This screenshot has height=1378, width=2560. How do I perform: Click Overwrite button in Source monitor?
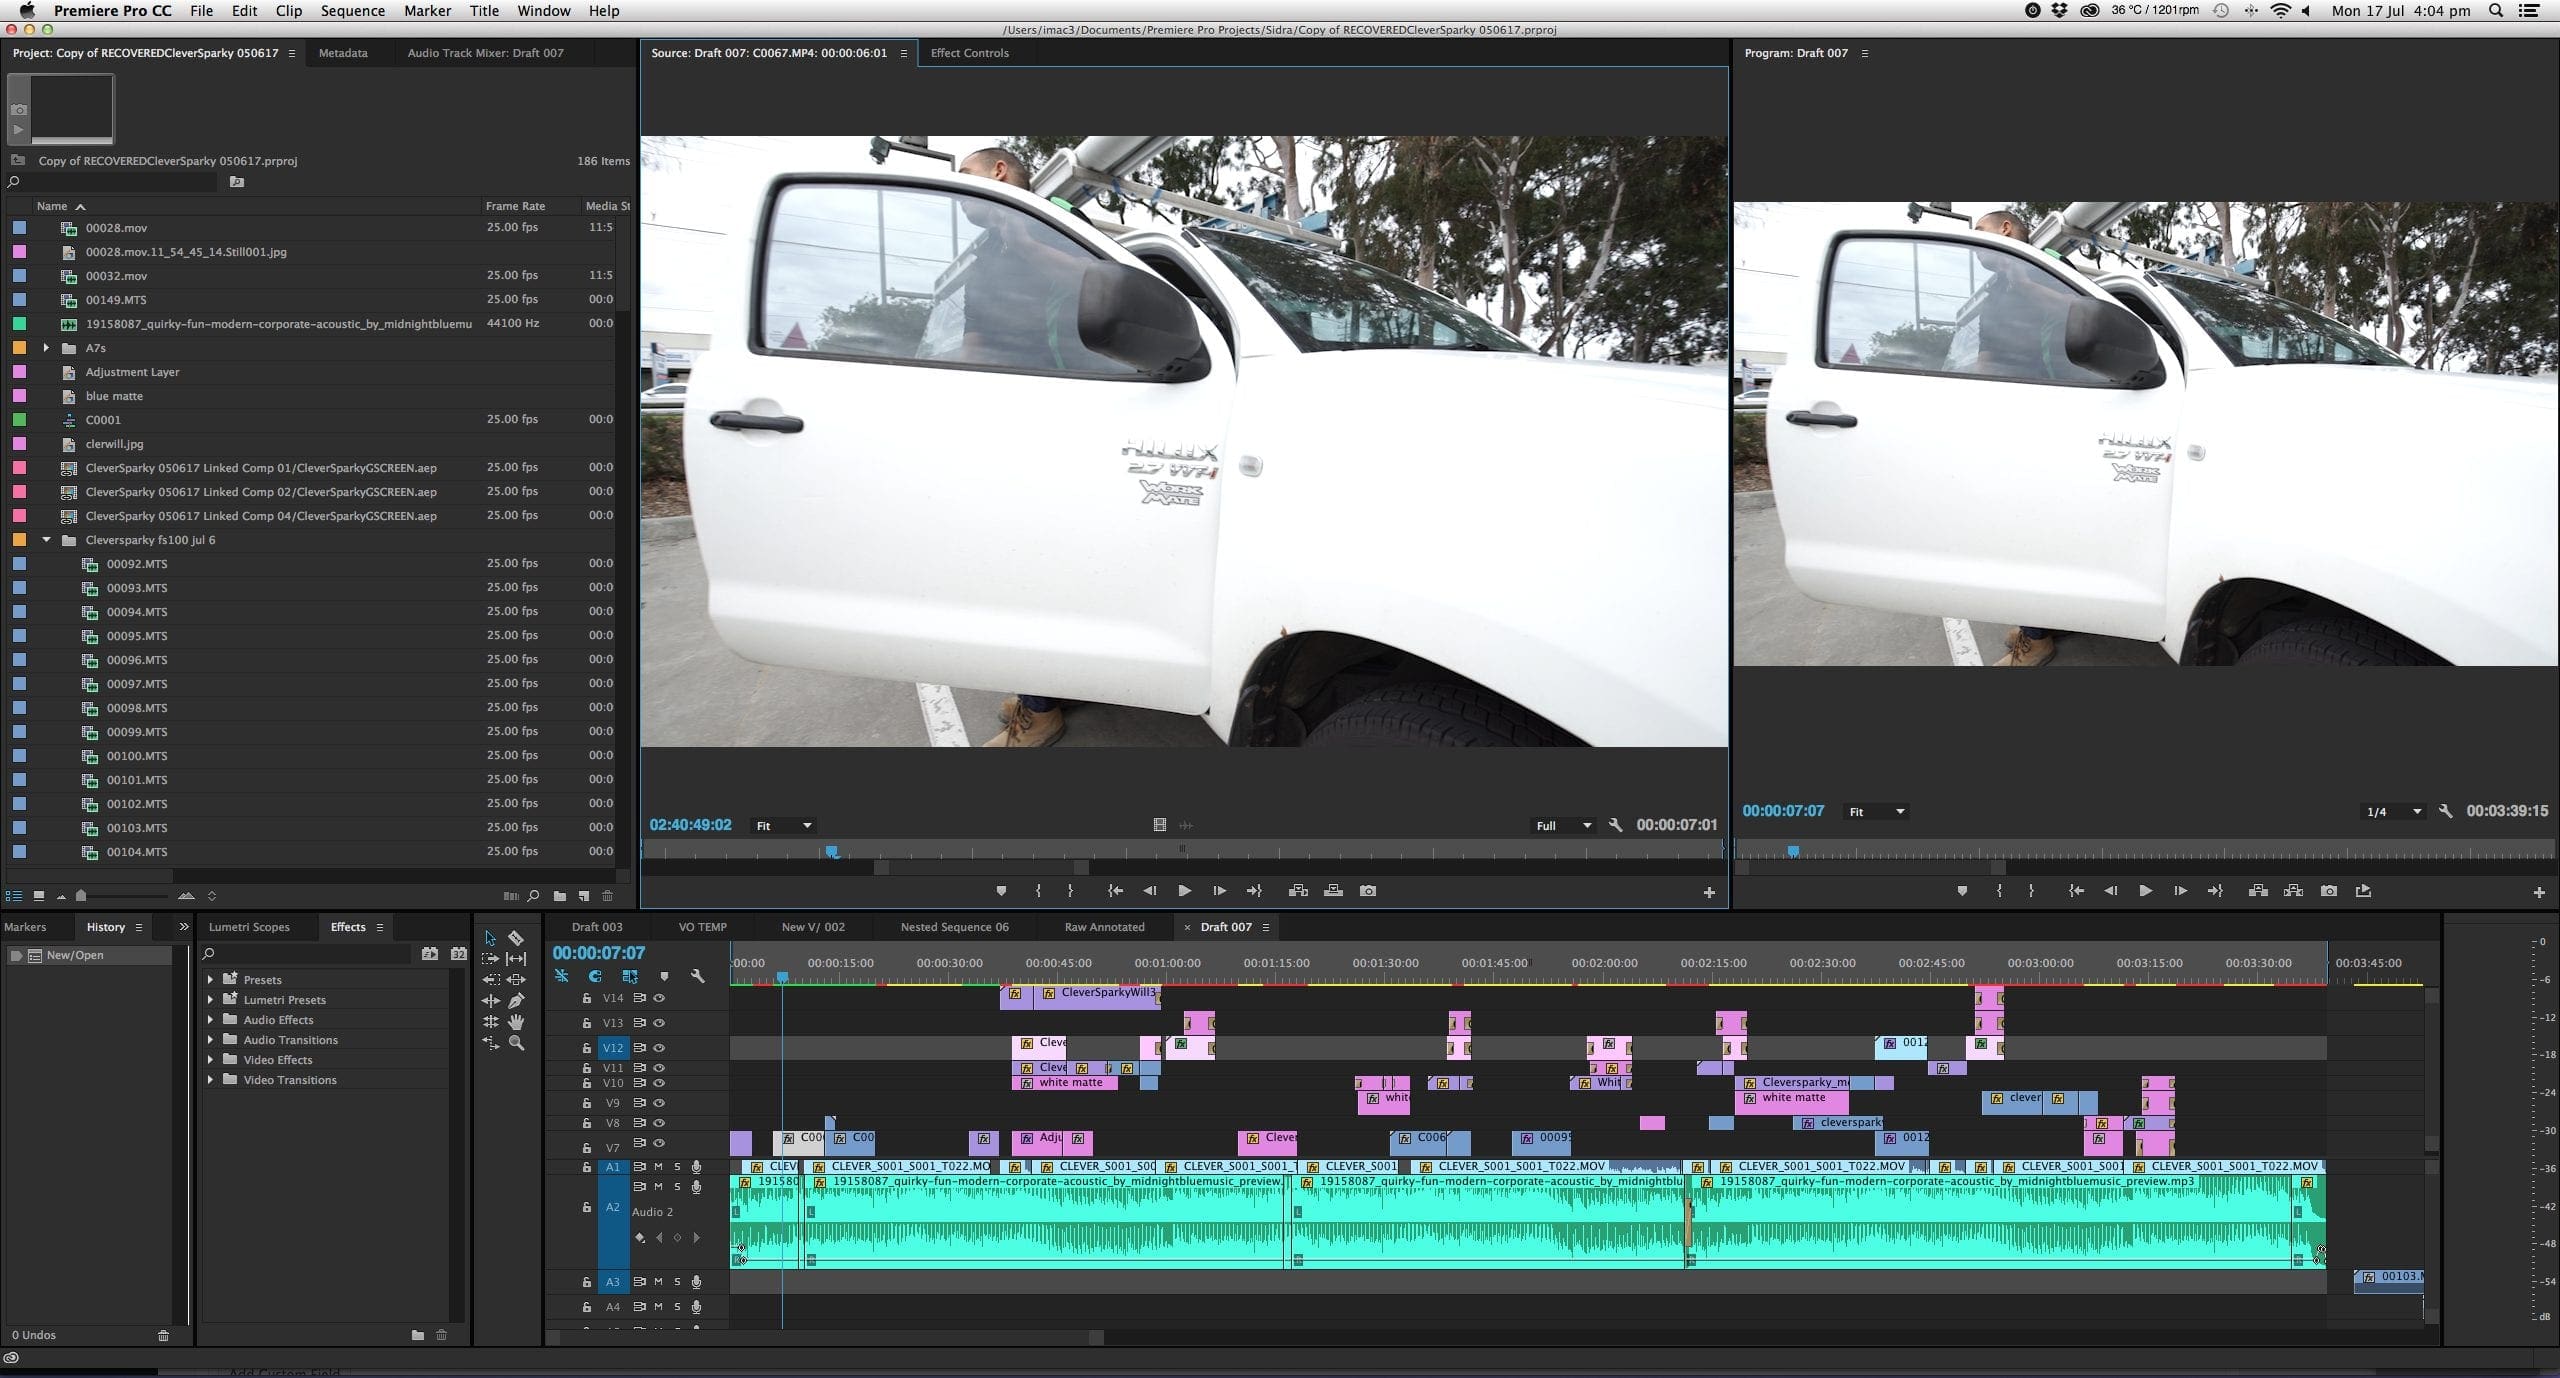pyautogui.click(x=1333, y=890)
